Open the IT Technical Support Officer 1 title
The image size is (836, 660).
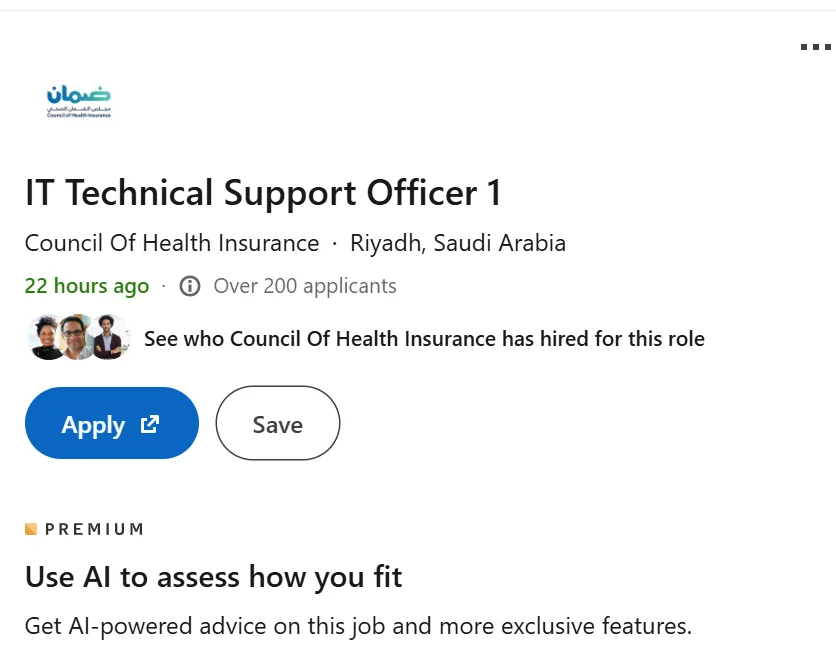click(263, 193)
